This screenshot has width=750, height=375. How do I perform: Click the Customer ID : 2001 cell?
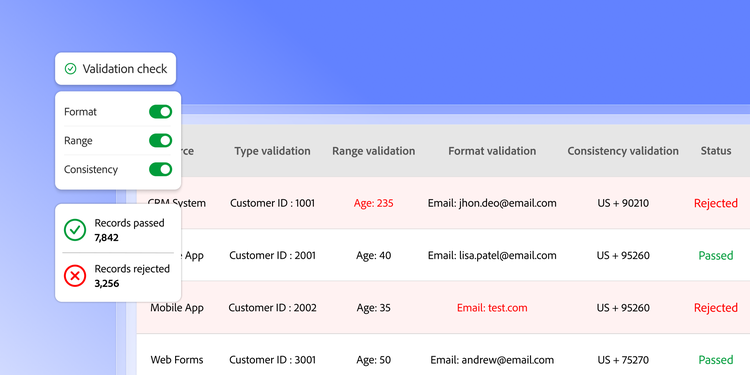tap(273, 255)
